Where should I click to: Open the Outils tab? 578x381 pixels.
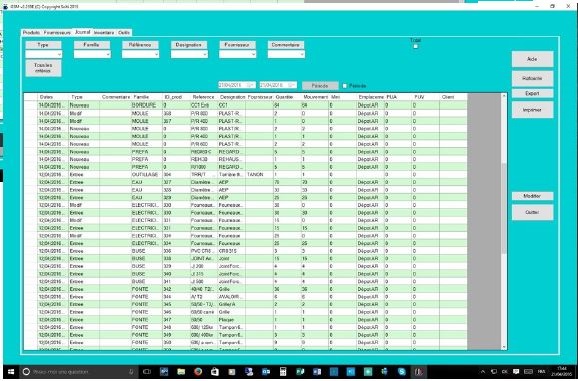[124, 33]
